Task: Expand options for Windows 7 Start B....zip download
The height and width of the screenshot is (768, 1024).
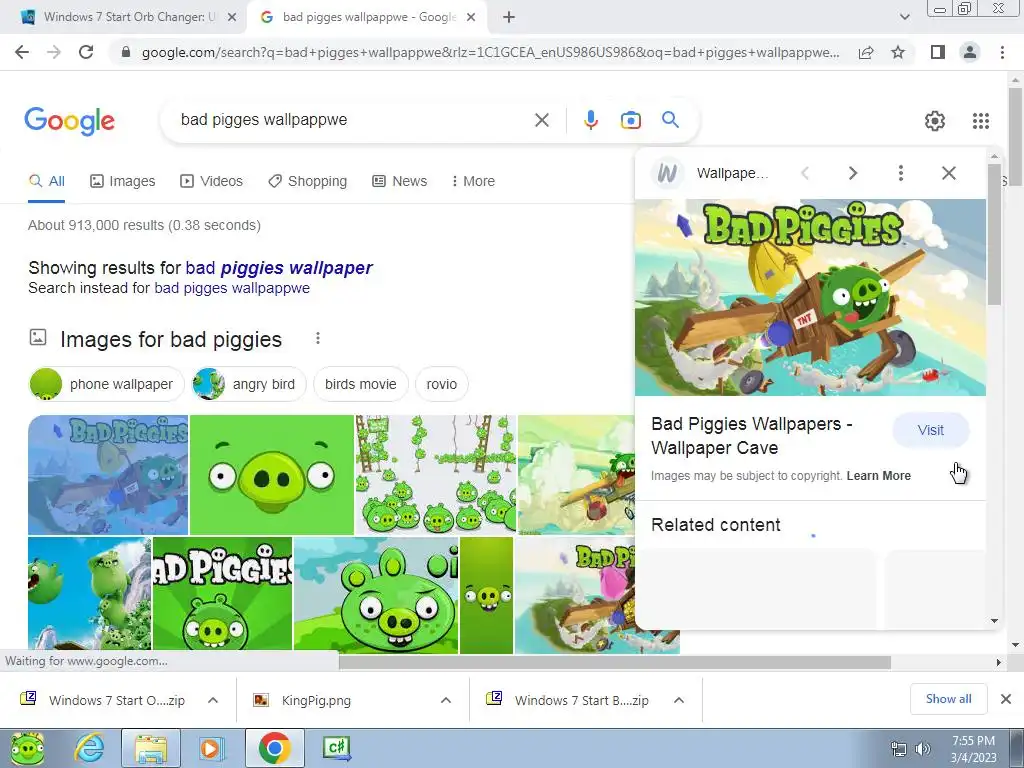Action: [x=679, y=700]
